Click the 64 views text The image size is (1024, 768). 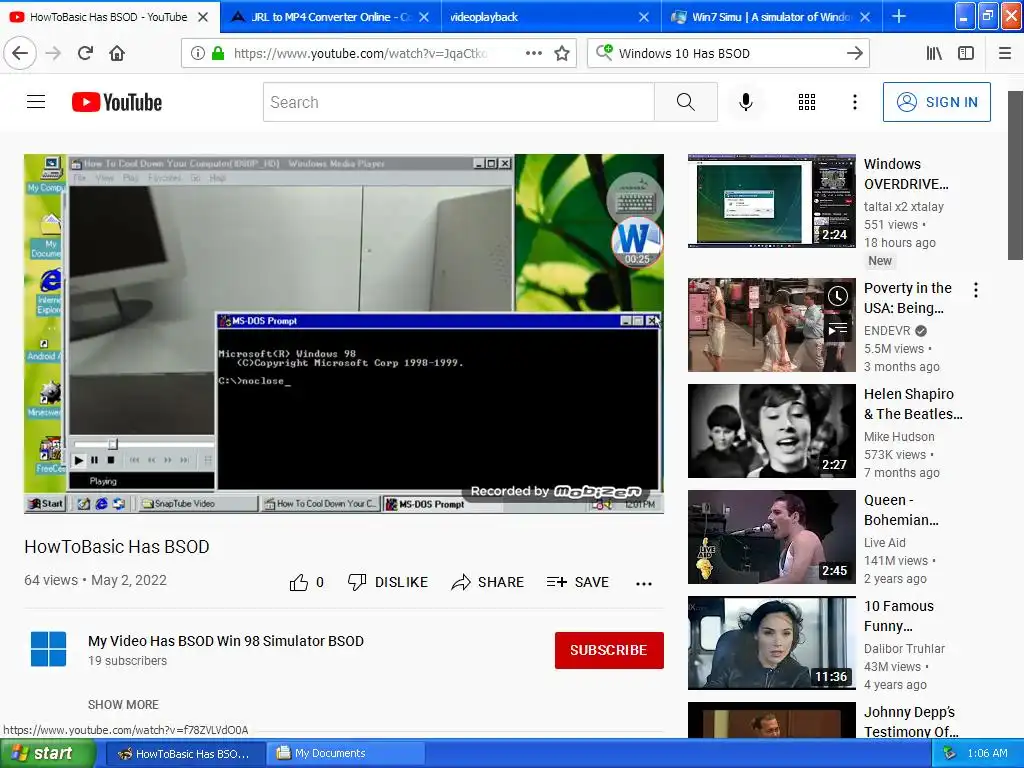(x=51, y=580)
